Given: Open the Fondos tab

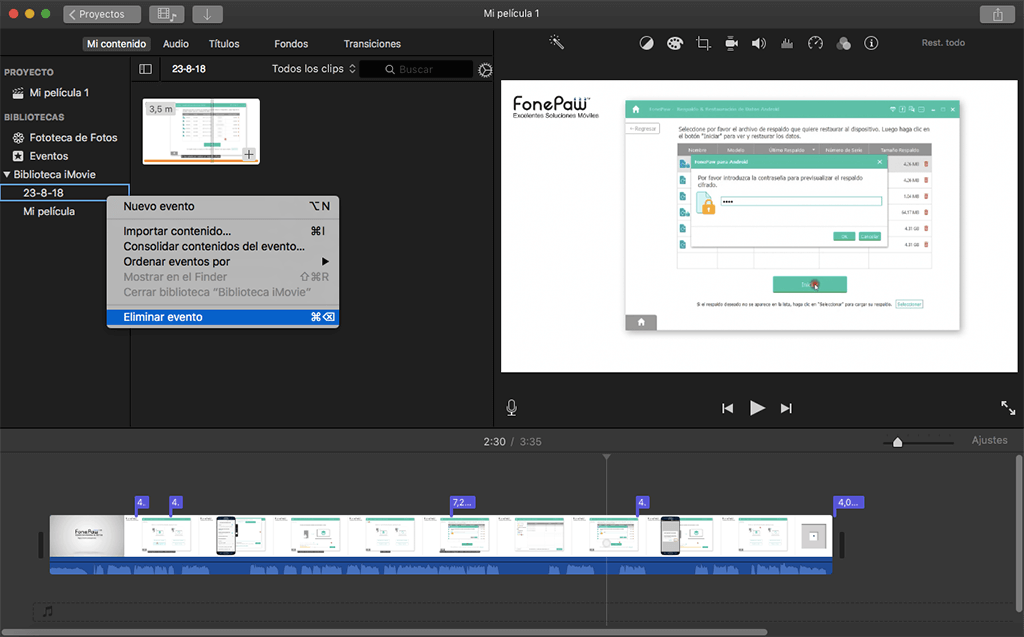Looking at the screenshot, I should click(x=291, y=44).
